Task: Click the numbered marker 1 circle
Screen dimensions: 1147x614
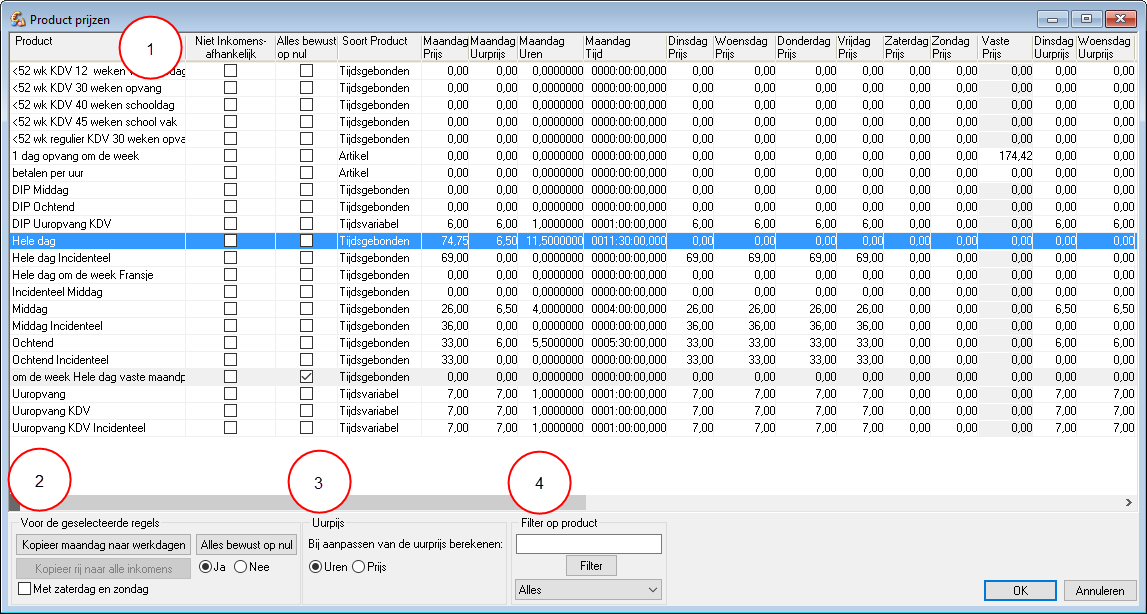Action: tap(151, 48)
